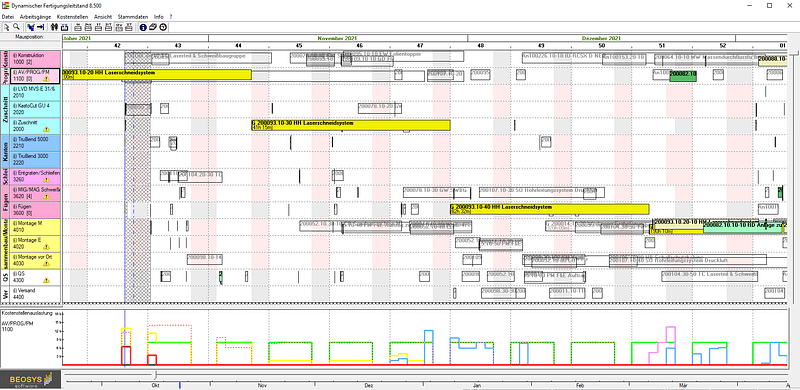This screenshot has width=800, height=390.
Task: Open the '?' help menu
Action: (171, 17)
